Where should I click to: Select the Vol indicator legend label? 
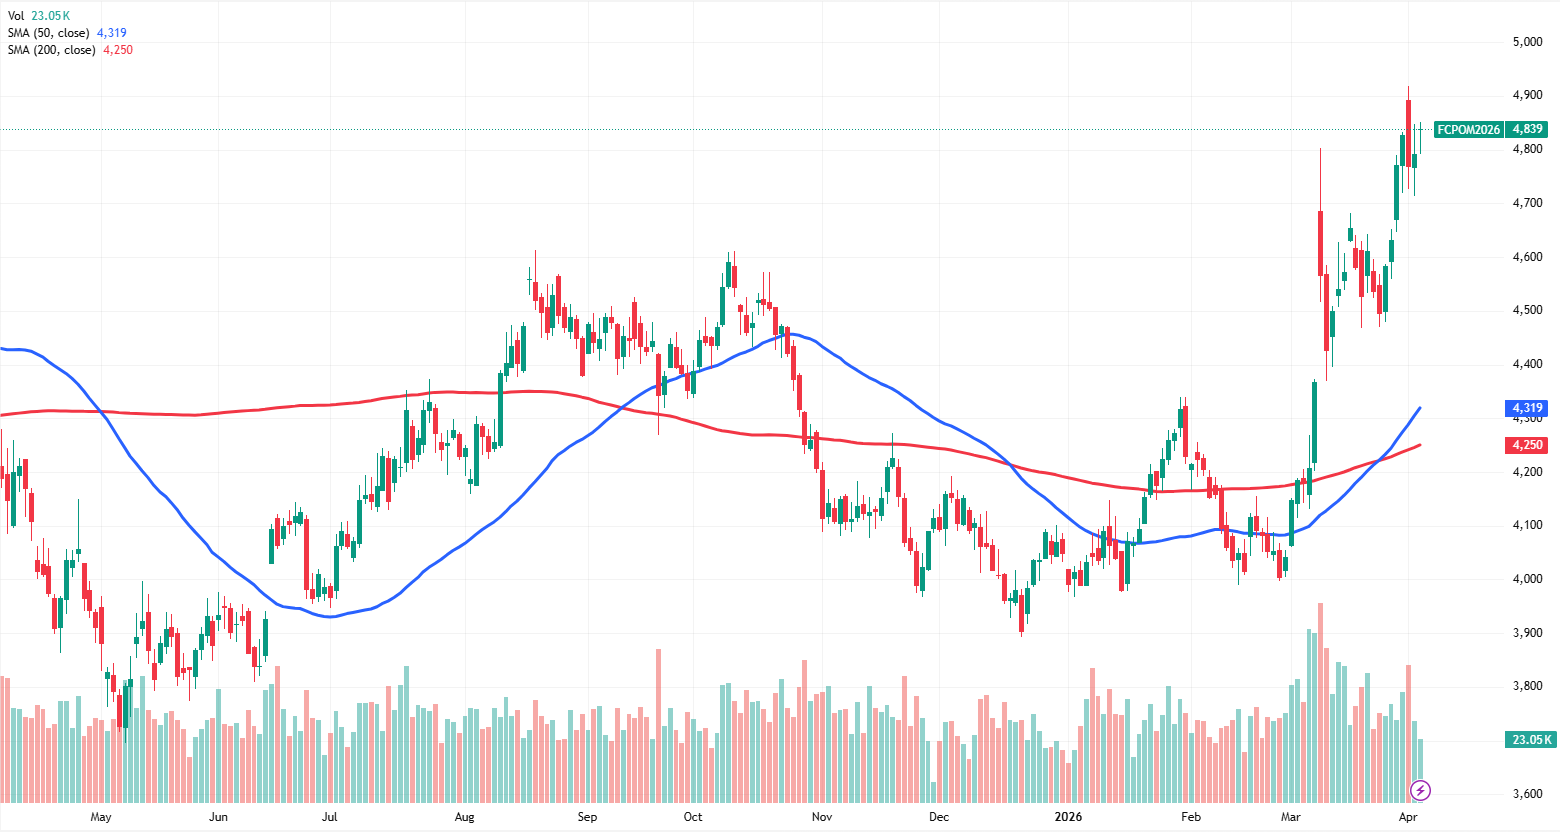(x=16, y=16)
